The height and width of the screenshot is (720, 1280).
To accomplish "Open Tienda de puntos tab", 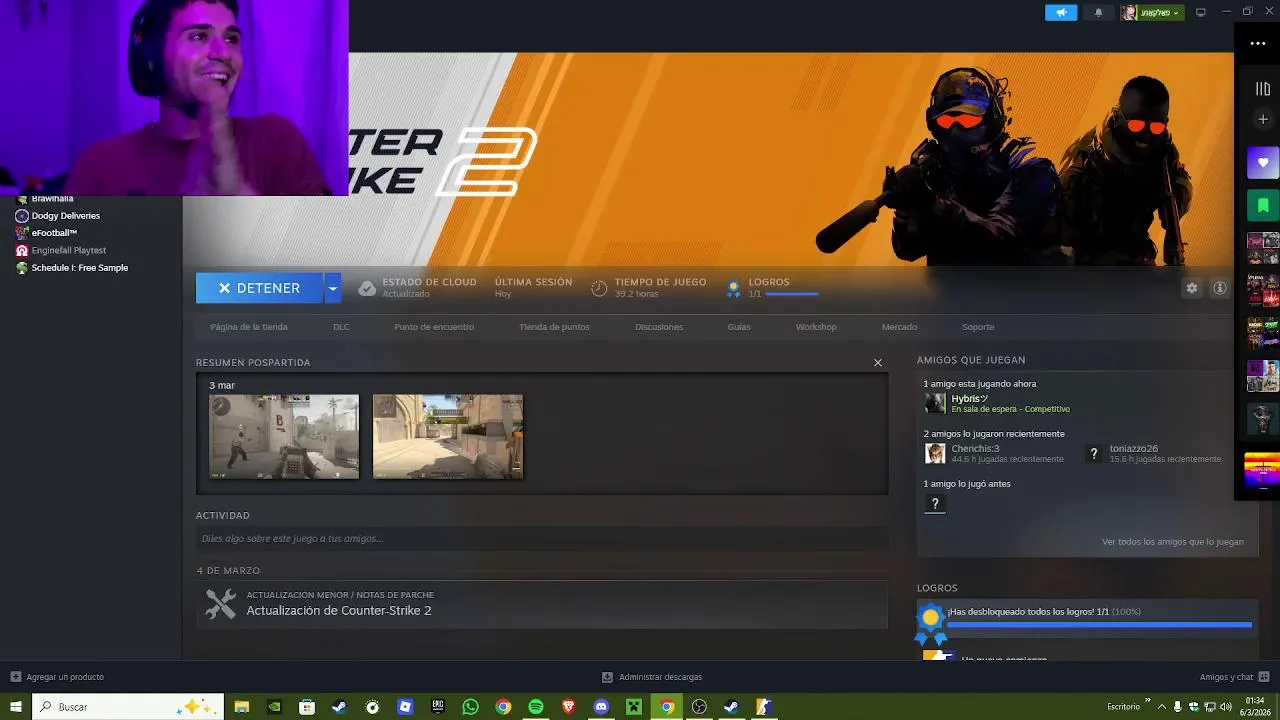I will pos(554,327).
